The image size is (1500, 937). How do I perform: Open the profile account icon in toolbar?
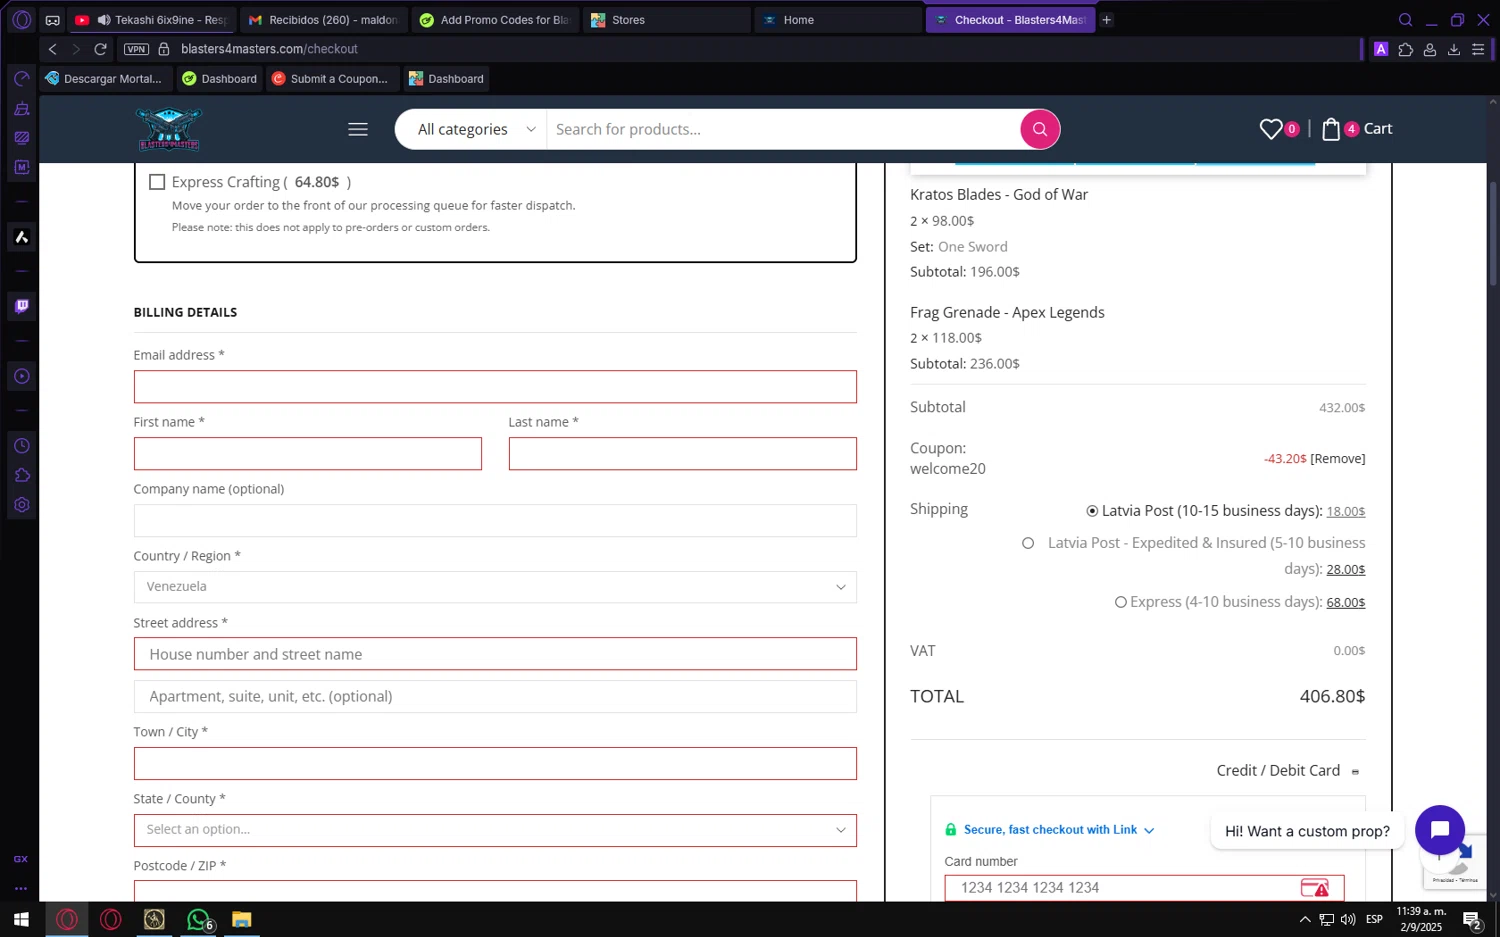(1430, 49)
